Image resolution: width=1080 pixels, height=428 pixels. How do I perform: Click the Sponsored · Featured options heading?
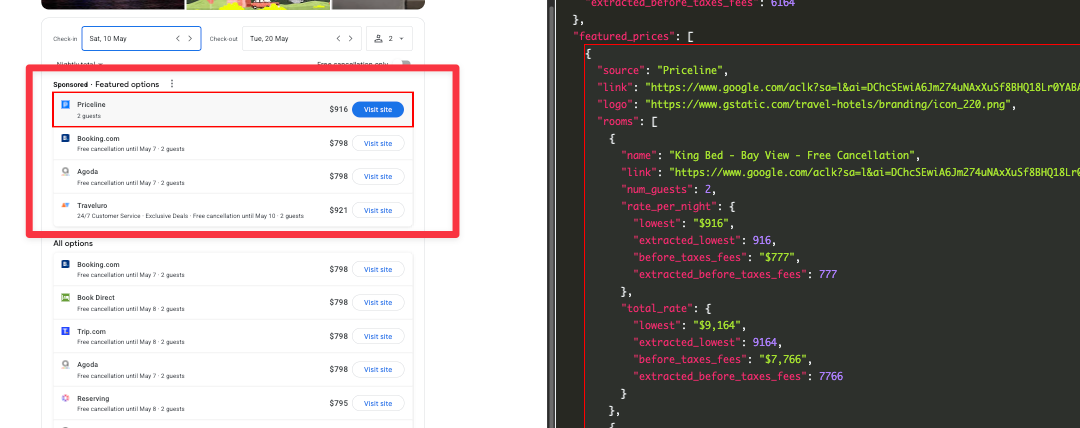pyautogui.click(x=106, y=84)
